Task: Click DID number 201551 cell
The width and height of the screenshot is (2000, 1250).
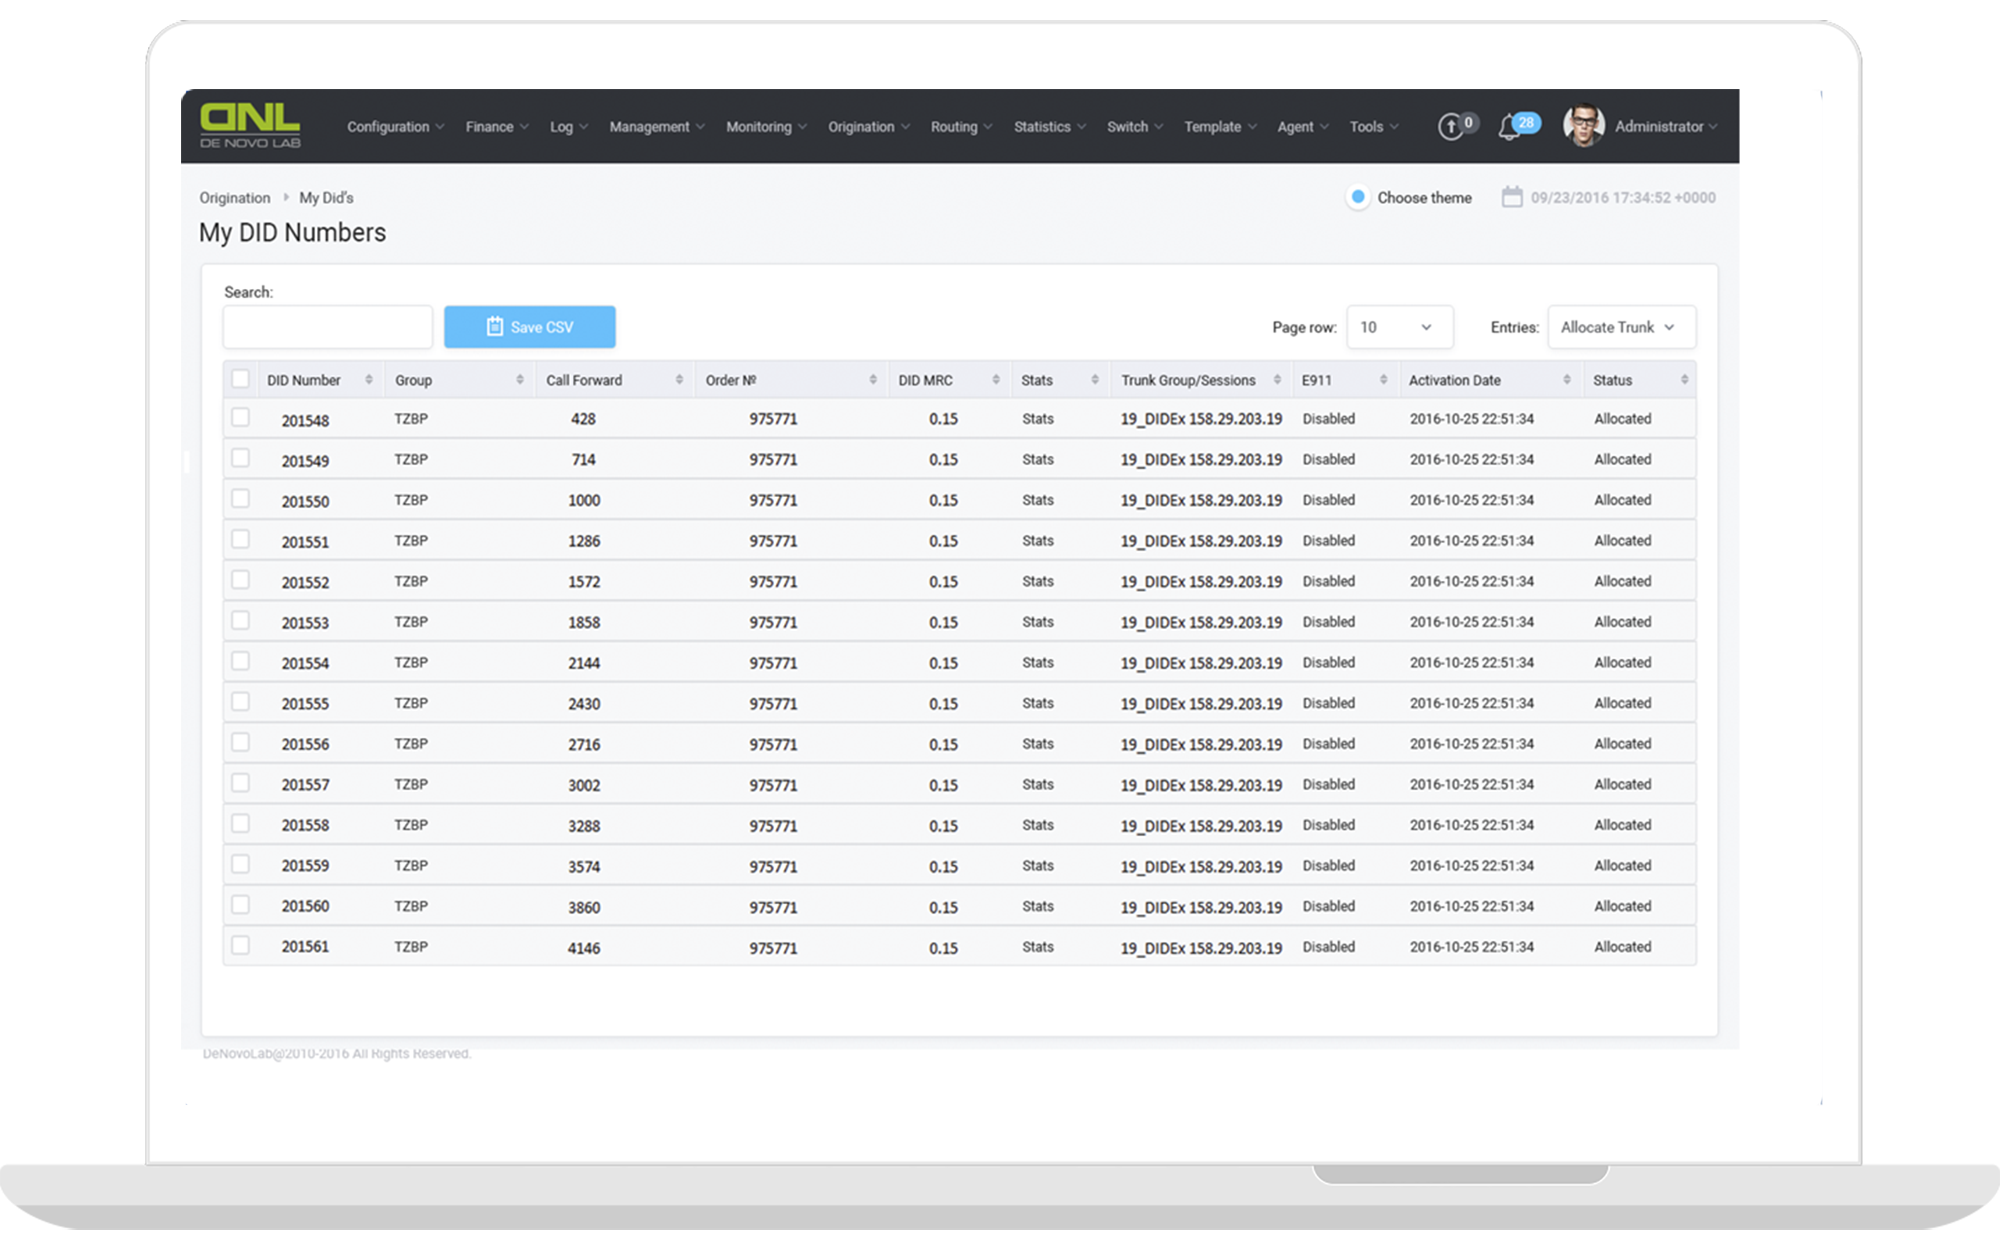Action: pos(305,542)
